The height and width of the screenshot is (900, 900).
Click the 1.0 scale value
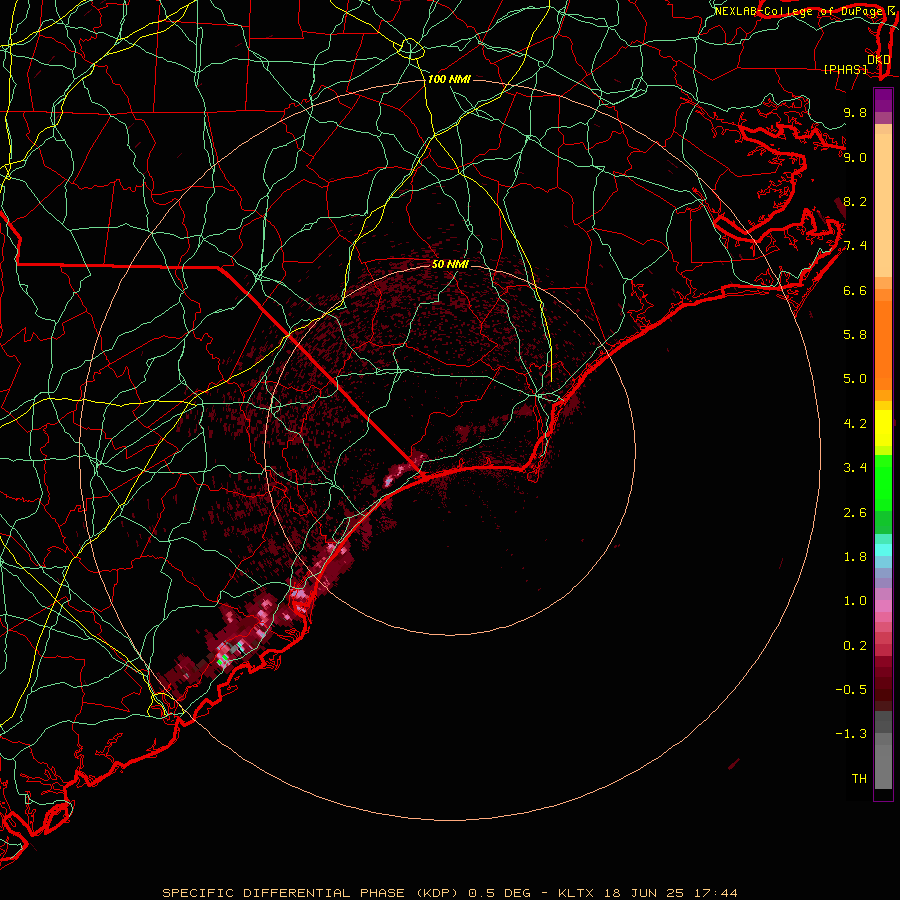coord(855,601)
